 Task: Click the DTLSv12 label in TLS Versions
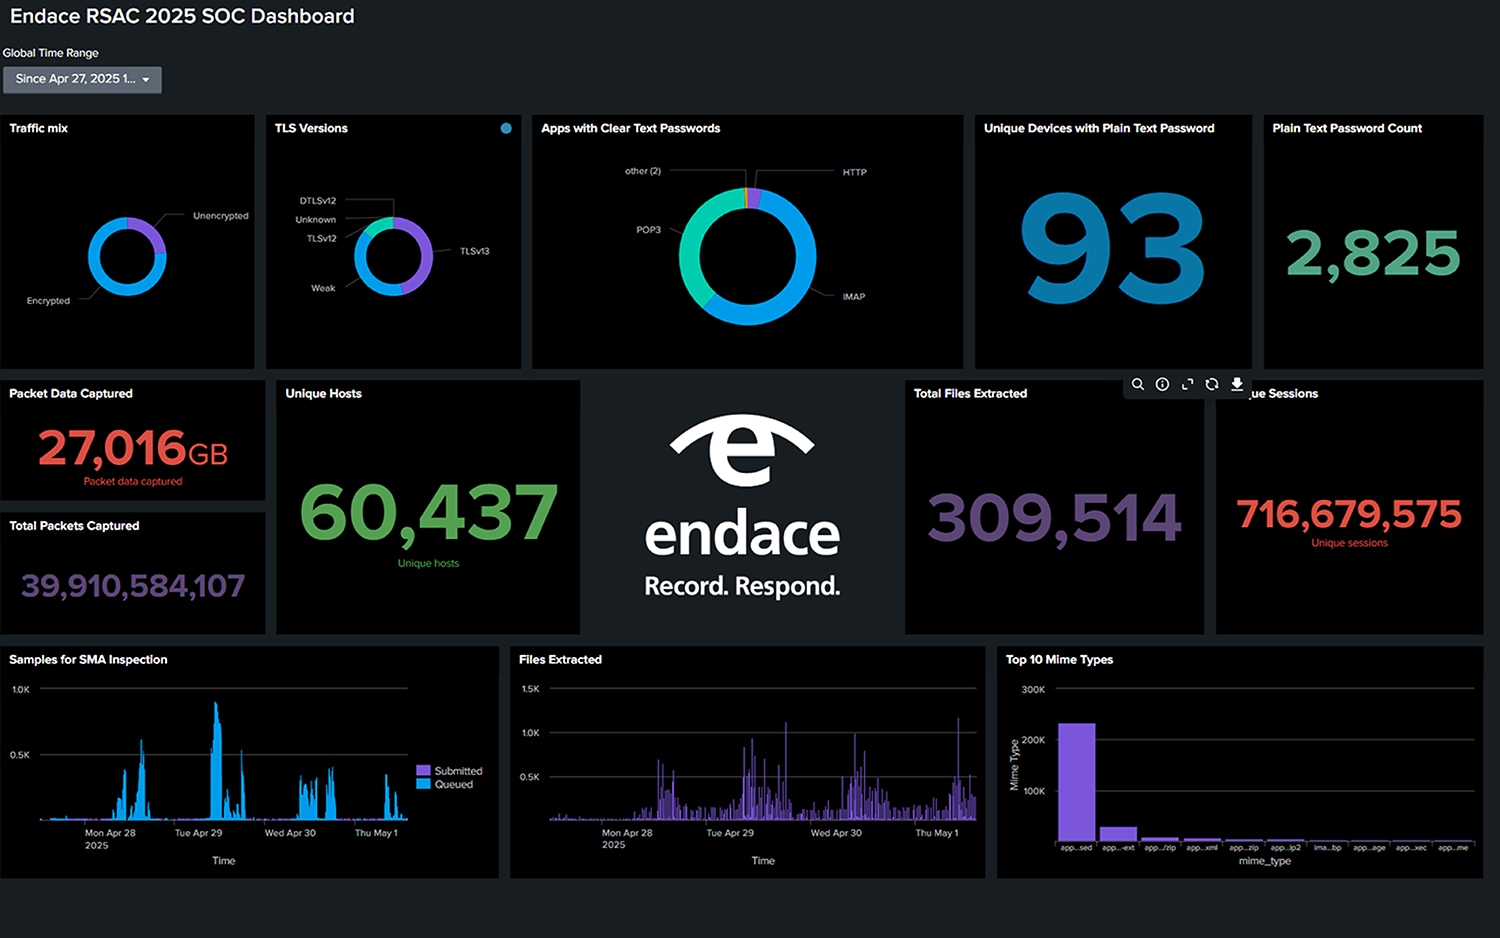pyautogui.click(x=318, y=201)
